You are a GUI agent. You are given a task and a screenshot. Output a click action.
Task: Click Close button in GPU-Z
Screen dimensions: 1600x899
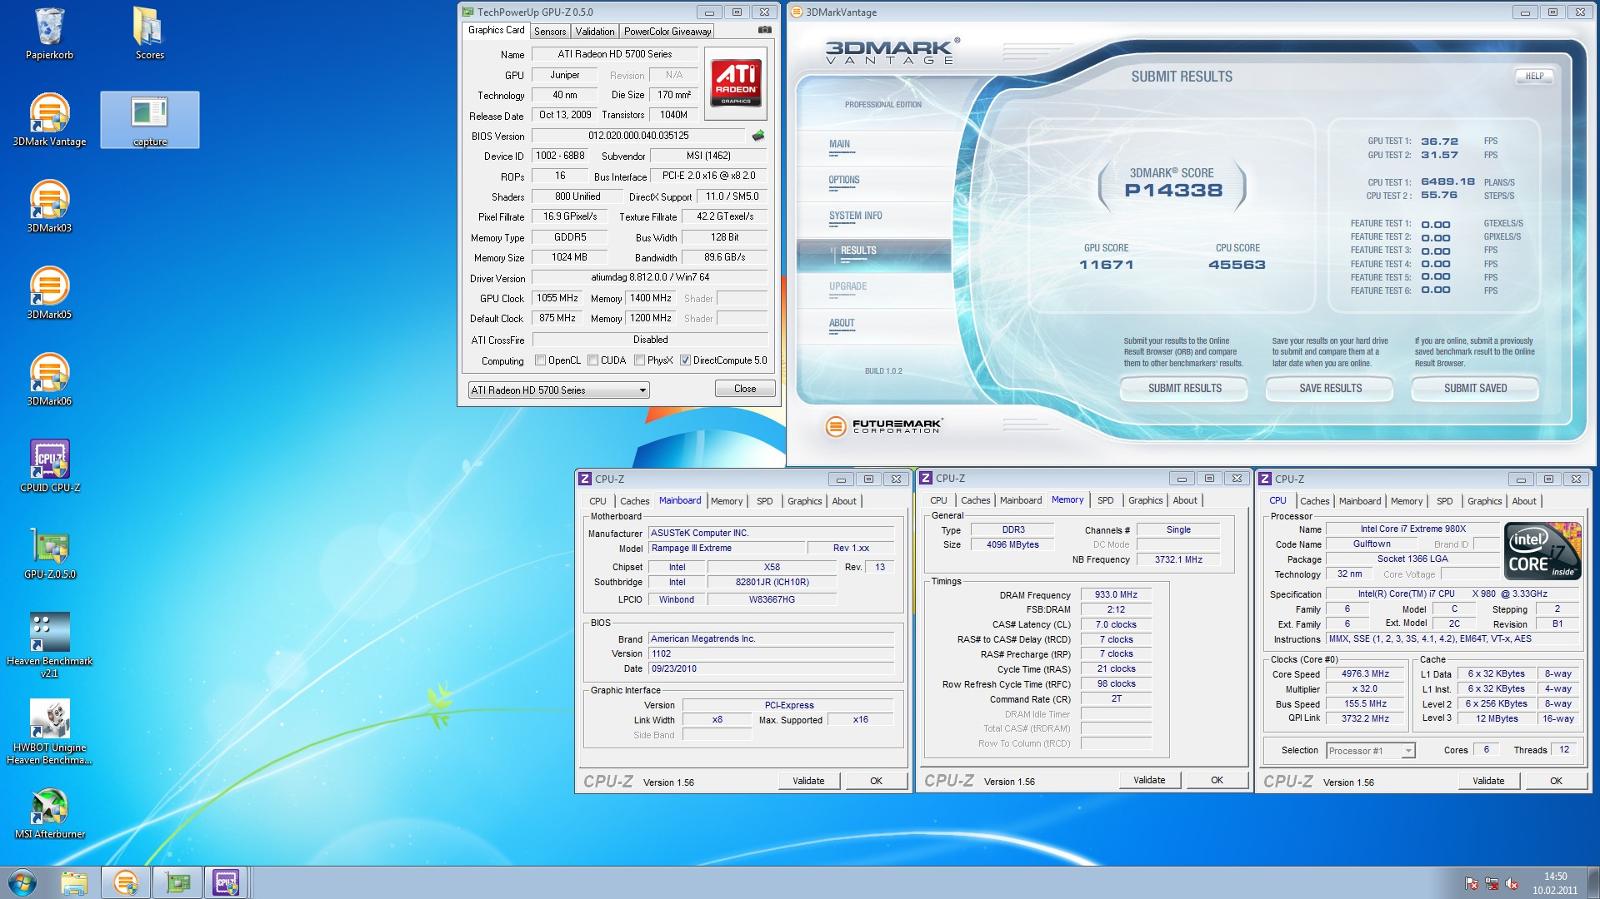(x=745, y=389)
